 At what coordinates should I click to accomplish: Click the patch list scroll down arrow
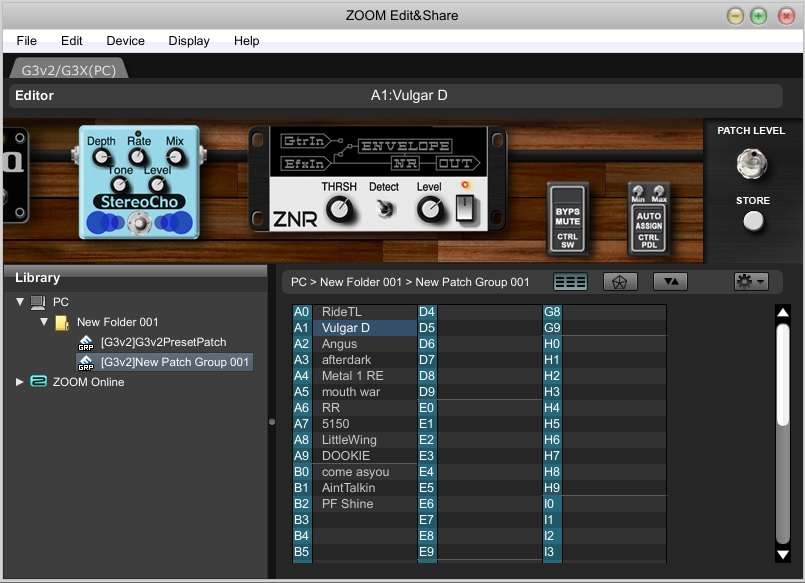782,554
